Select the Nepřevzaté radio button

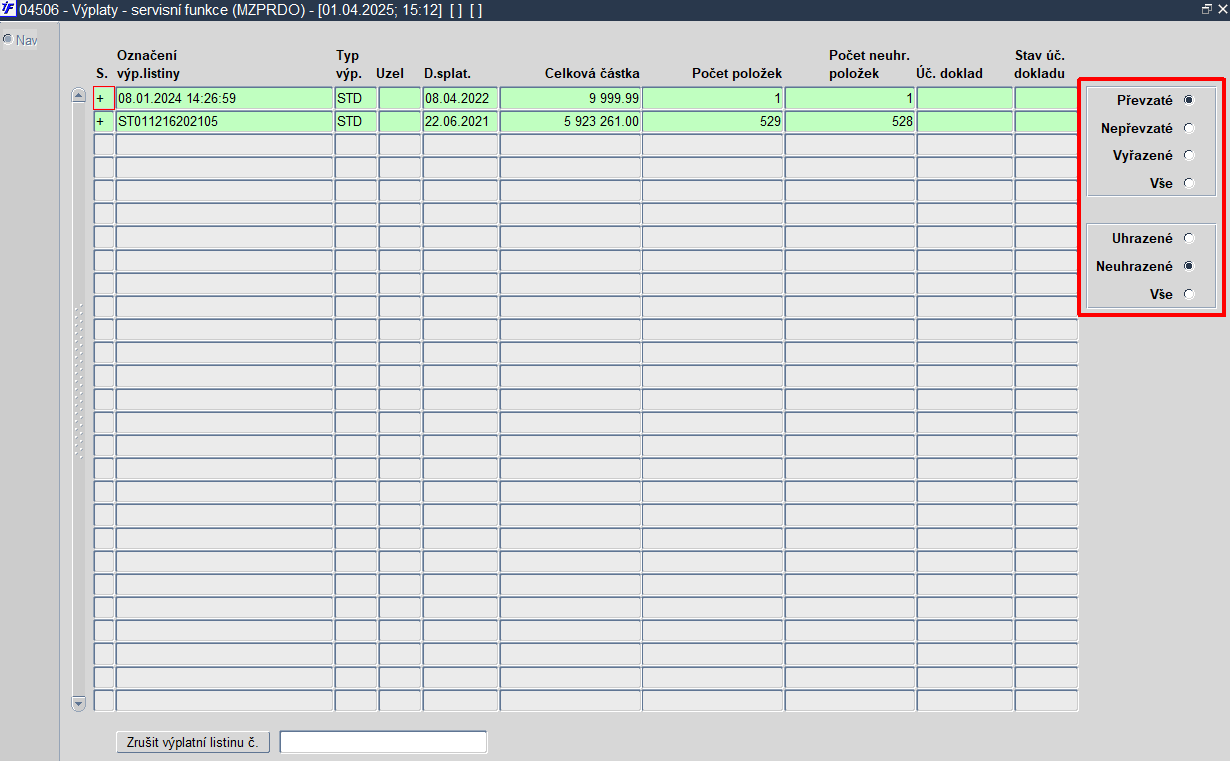coord(1189,128)
